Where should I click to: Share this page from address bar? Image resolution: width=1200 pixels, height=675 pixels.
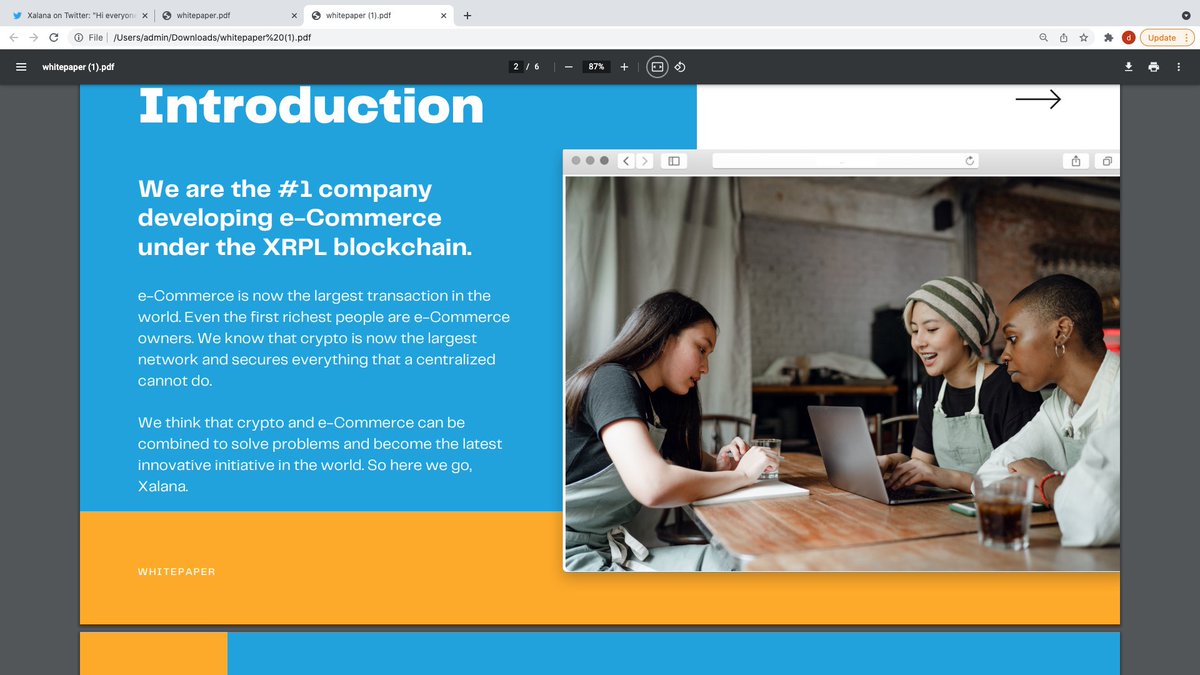[1064, 37]
